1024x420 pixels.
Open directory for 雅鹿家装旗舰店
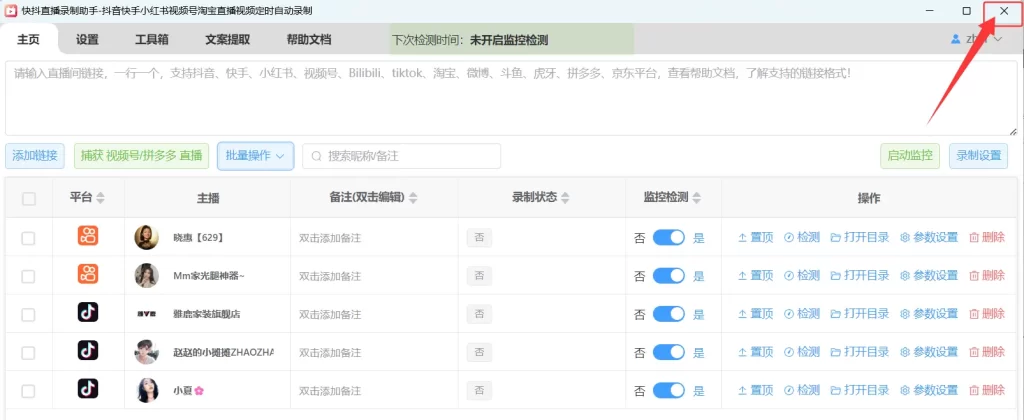[859, 314]
